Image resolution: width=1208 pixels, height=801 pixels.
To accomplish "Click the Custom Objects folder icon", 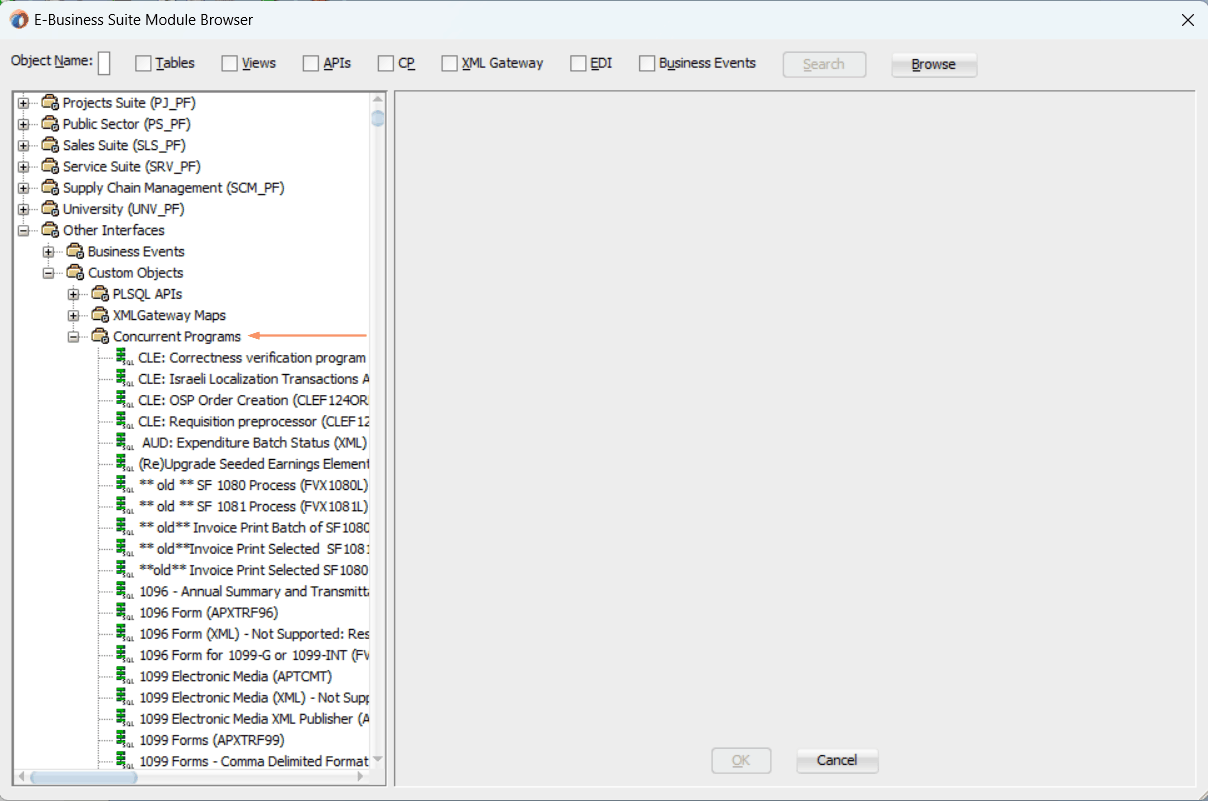I will [x=75, y=273].
